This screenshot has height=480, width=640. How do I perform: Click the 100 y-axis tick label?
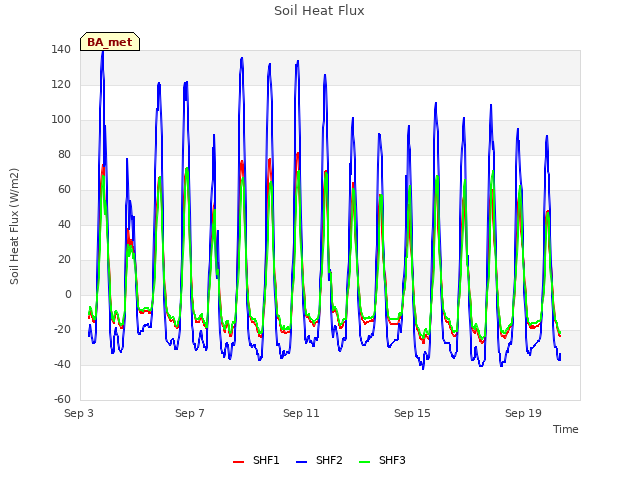(x=61, y=120)
